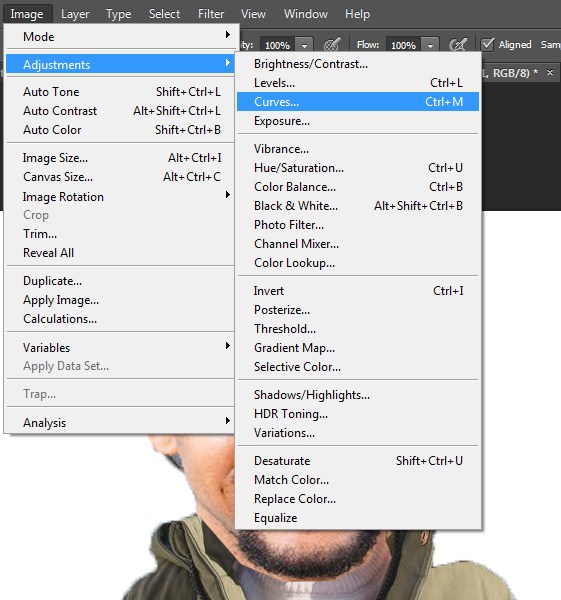
Task: Expand the Mode submenu
Action: pos(120,37)
